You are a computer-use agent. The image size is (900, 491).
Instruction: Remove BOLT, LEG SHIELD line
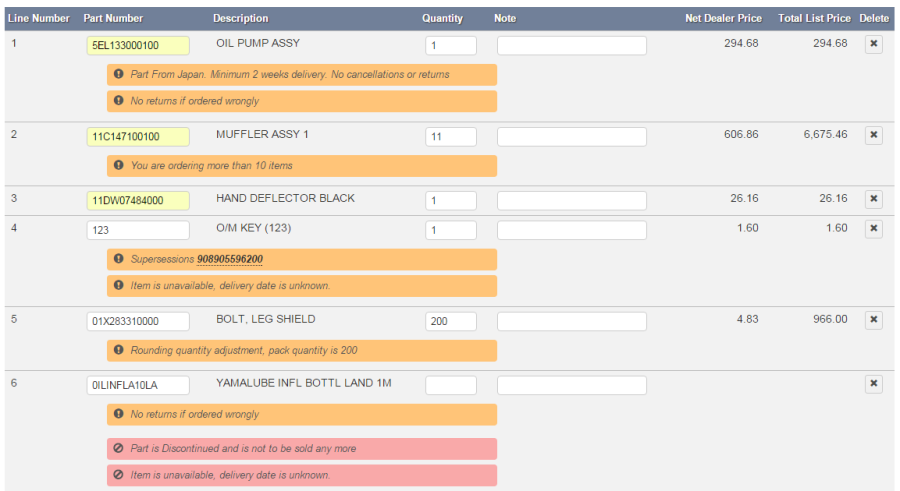tap(874, 320)
